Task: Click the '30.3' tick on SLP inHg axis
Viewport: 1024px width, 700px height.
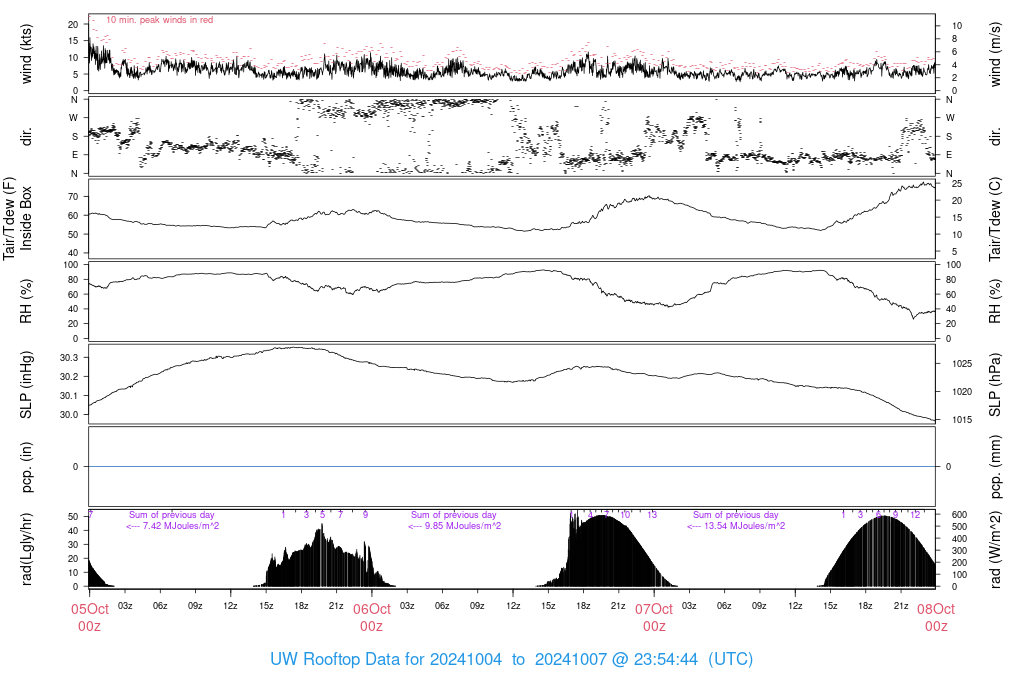Action: (x=69, y=358)
